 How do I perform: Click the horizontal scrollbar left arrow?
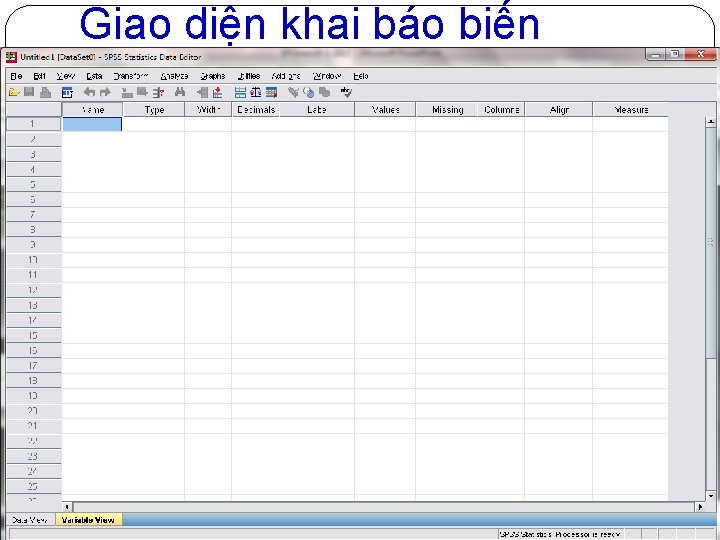pyautogui.click(x=67, y=507)
